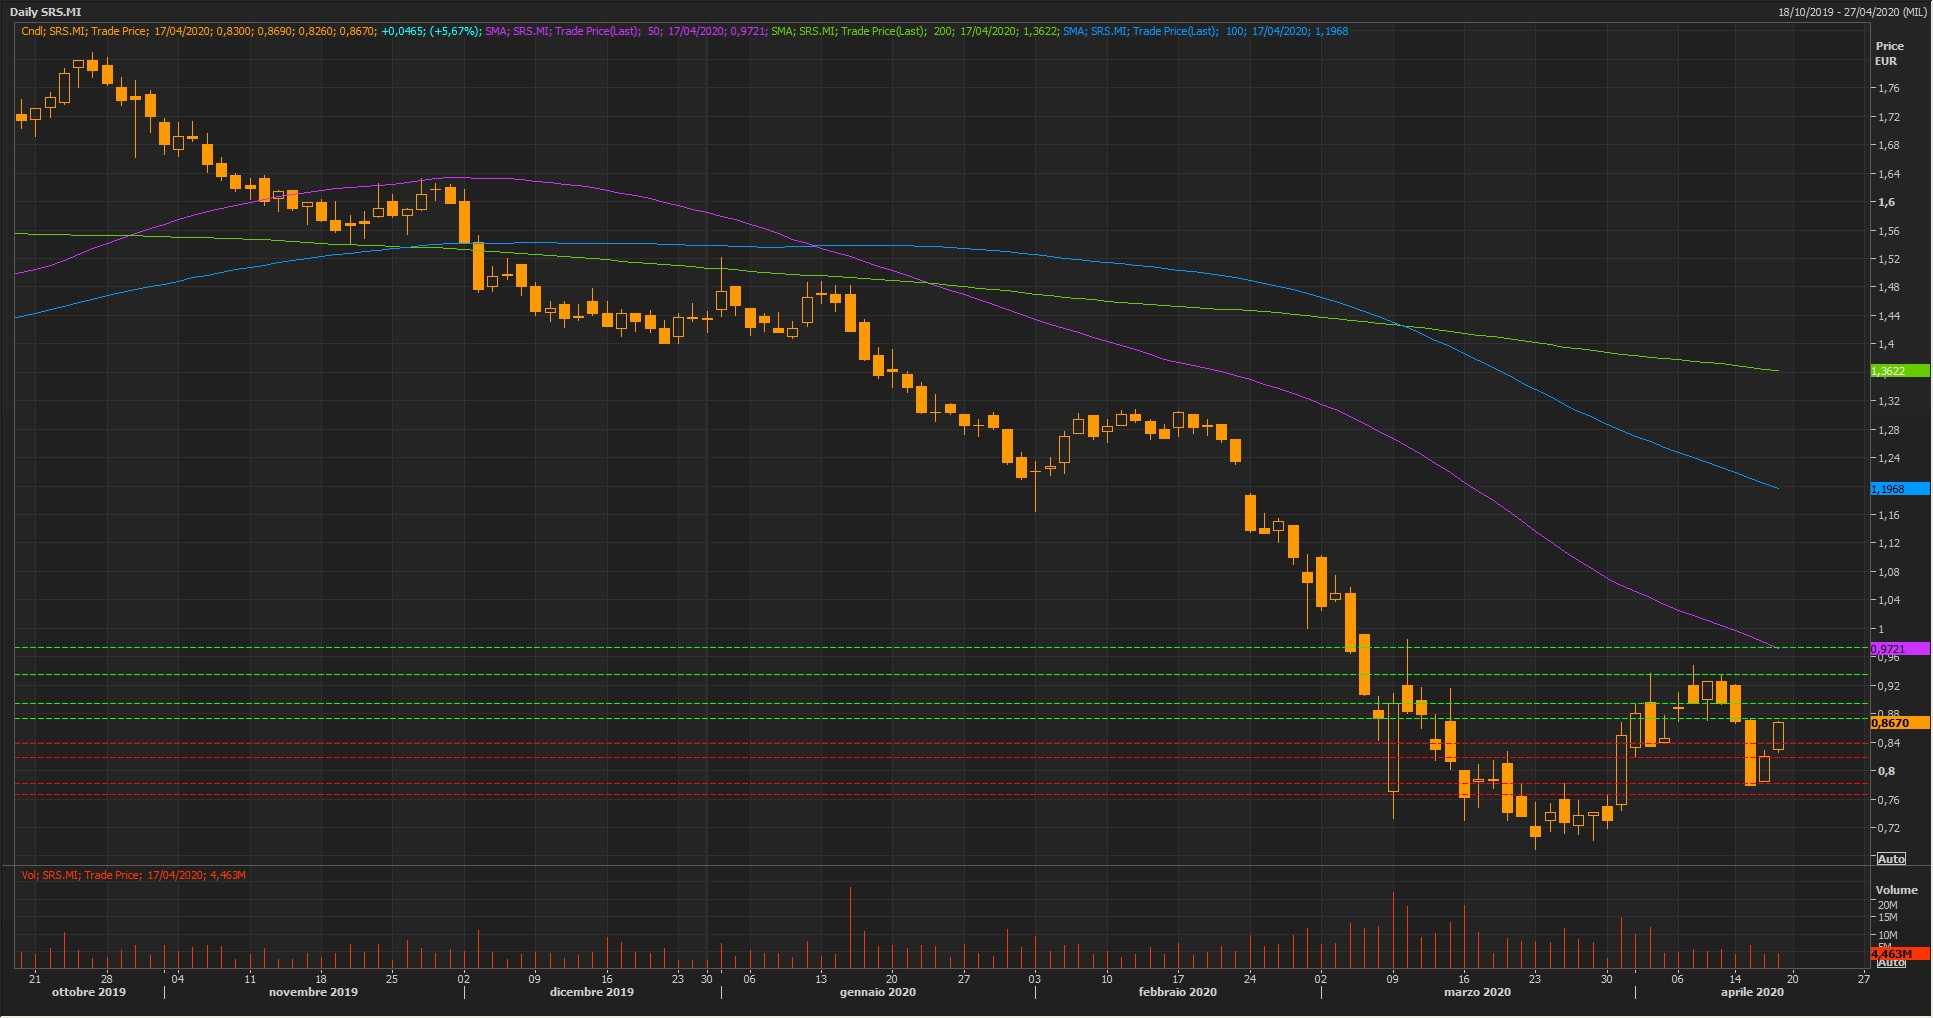
Task: Select the orange Cndl SRS.MI candle legend entry
Action: (198, 31)
